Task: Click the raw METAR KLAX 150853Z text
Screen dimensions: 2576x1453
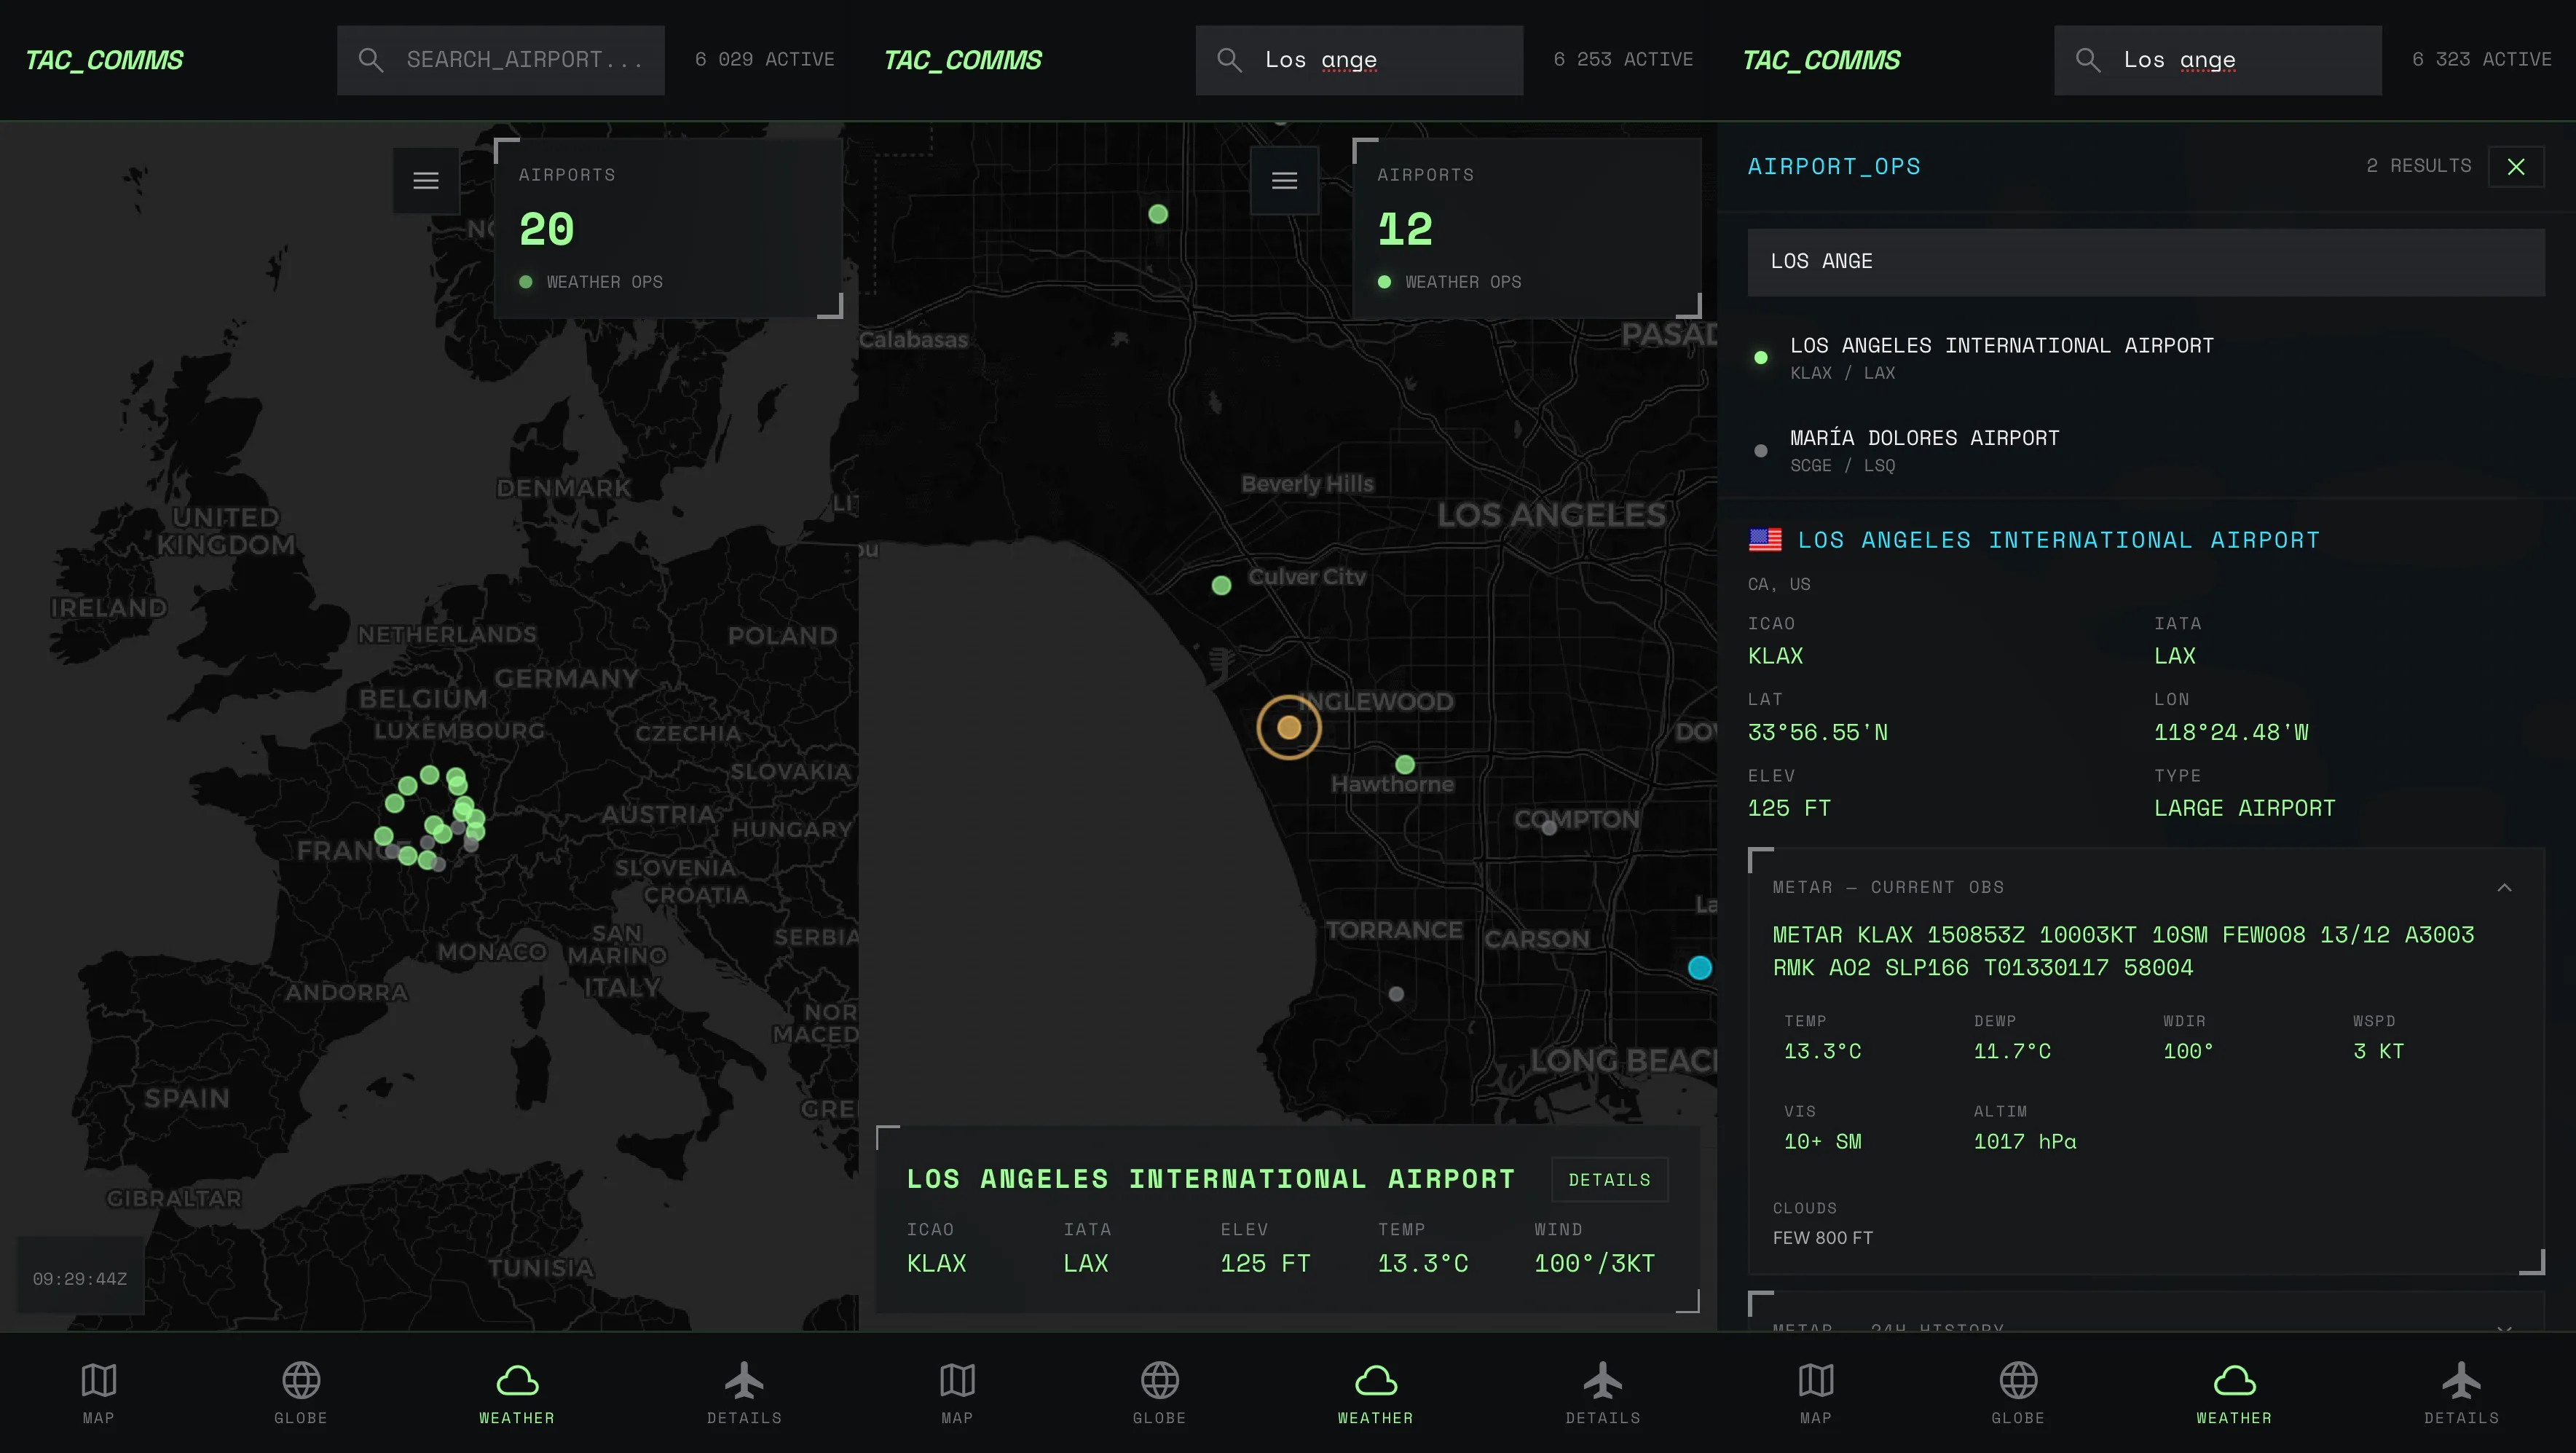Action: click(2123, 951)
